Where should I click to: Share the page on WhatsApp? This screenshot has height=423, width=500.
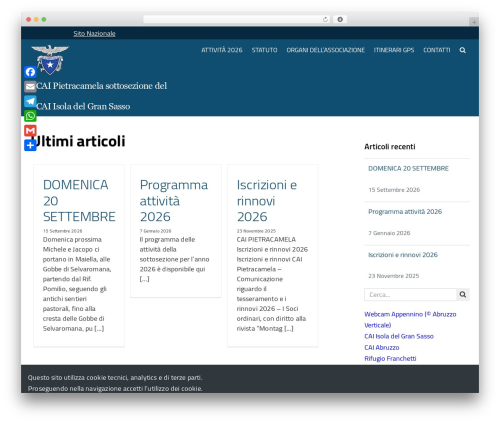pyautogui.click(x=30, y=116)
